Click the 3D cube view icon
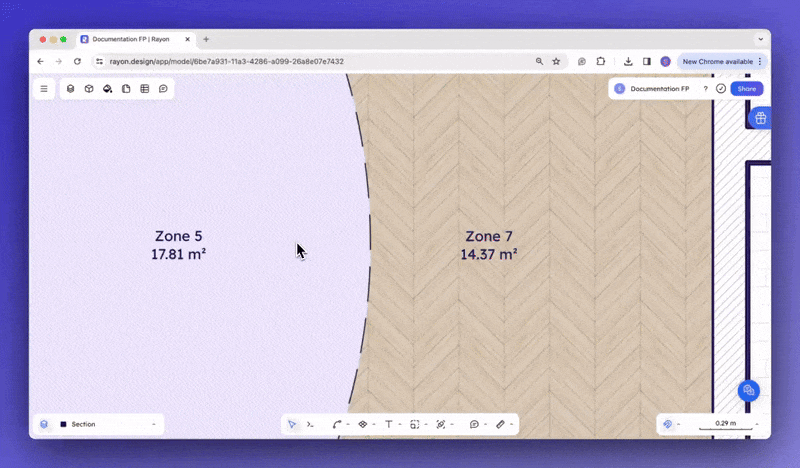 point(89,89)
